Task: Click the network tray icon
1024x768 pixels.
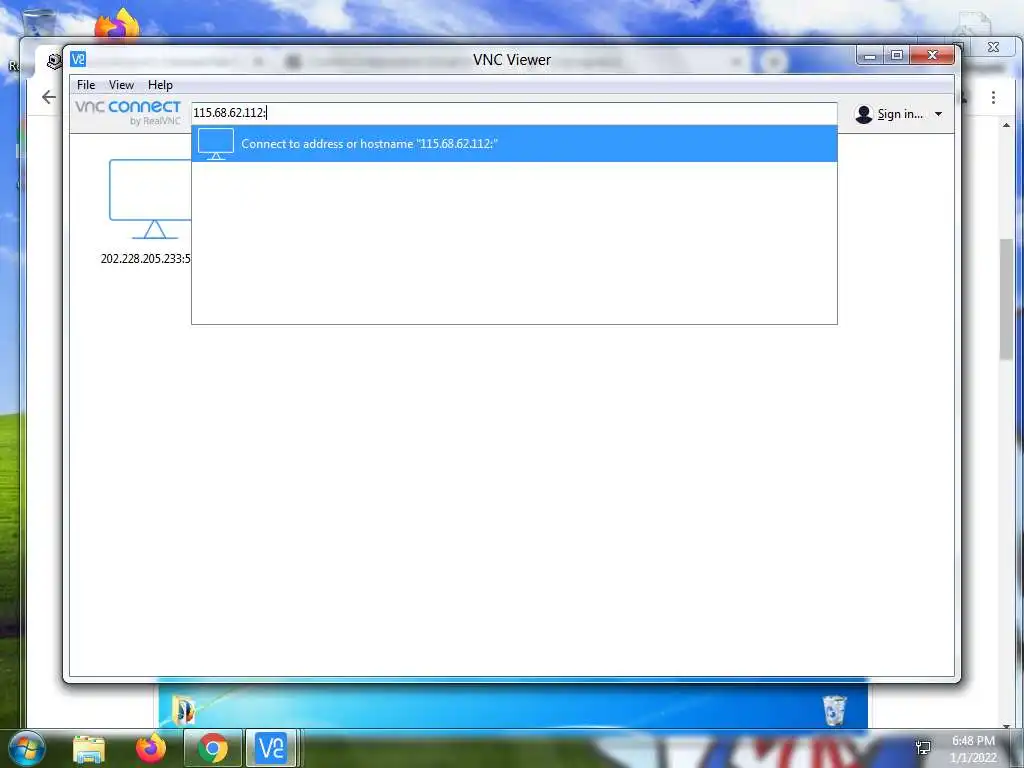Action: coord(923,748)
